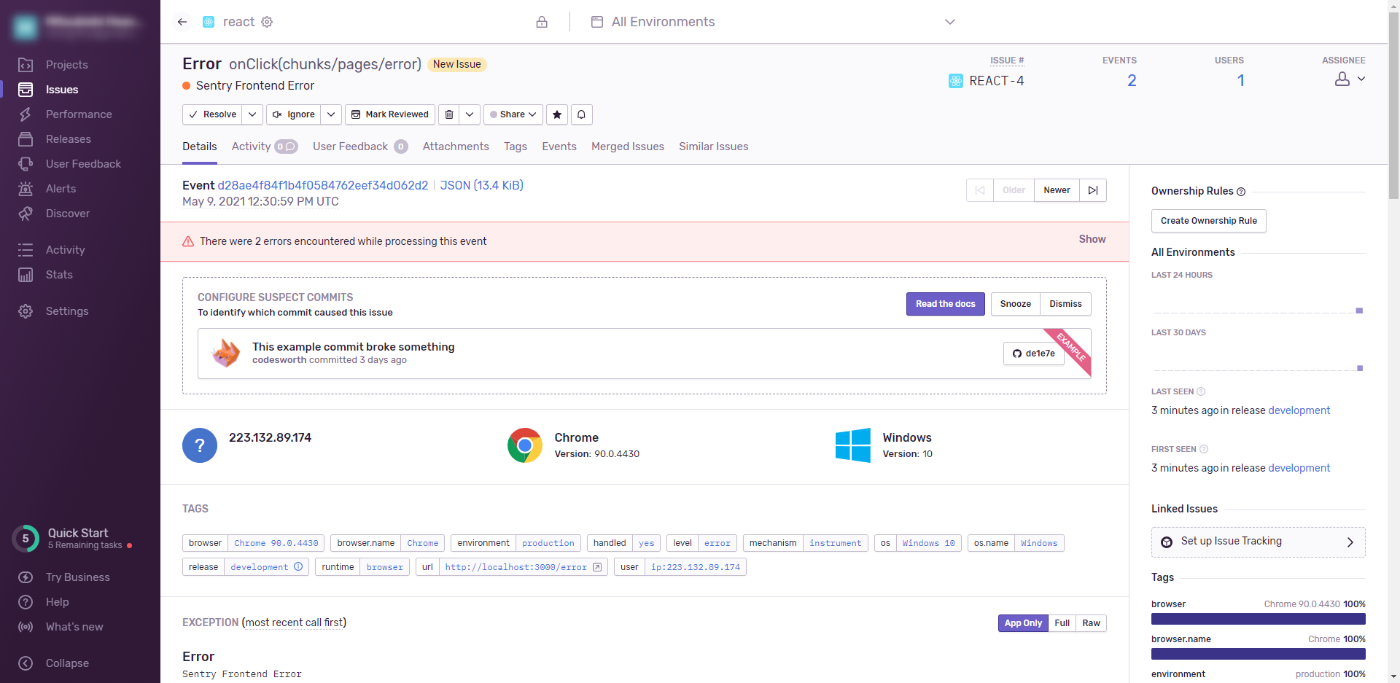This screenshot has width=1400, height=683.
Task: Switch to the Events tab
Action: (x=559, y=146)
